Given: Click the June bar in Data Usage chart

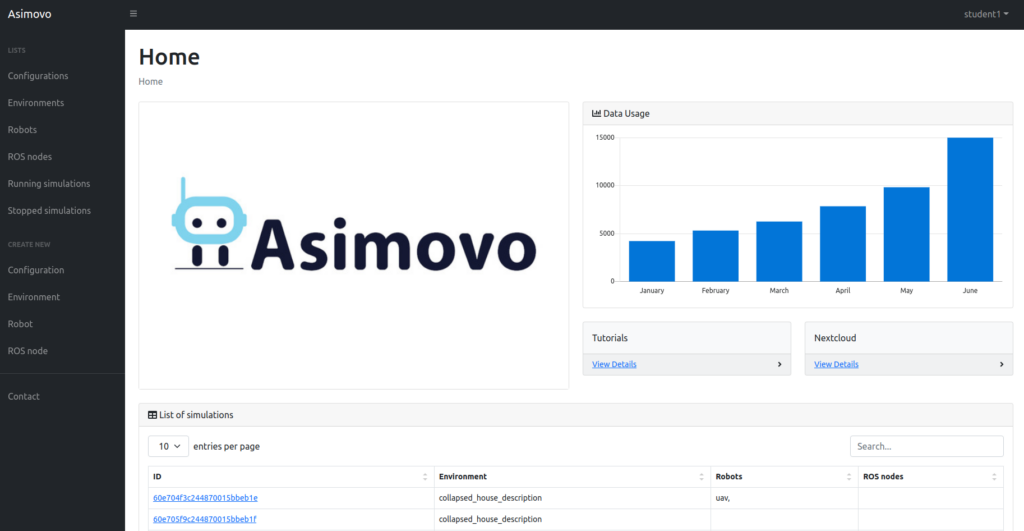Looking at the screenshot, I should pos(970,210).
